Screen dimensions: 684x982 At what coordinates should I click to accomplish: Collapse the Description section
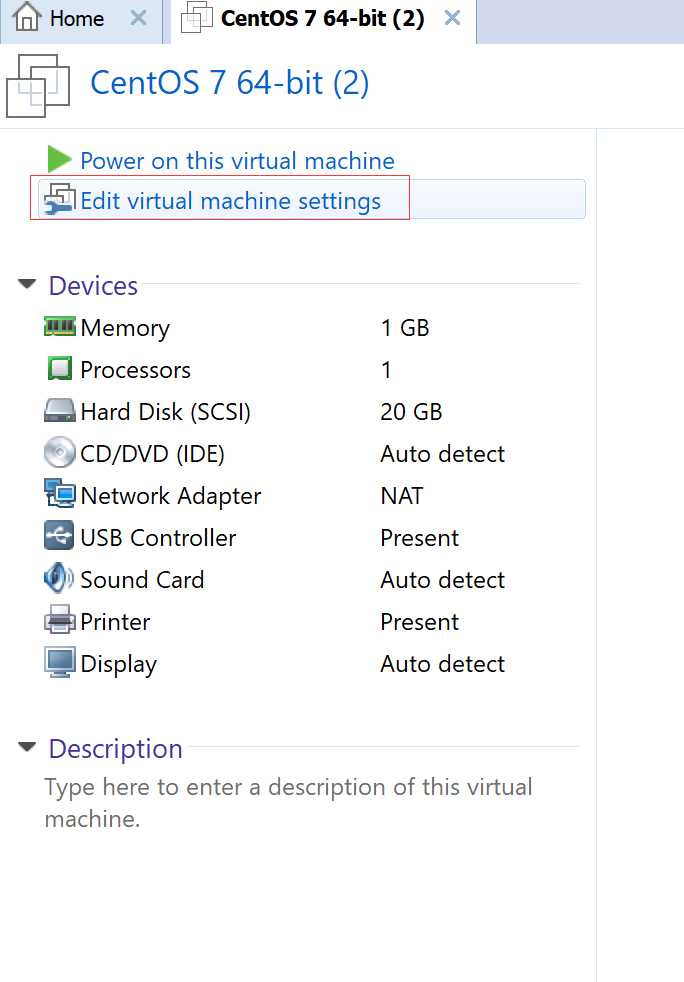pos(27,747)
